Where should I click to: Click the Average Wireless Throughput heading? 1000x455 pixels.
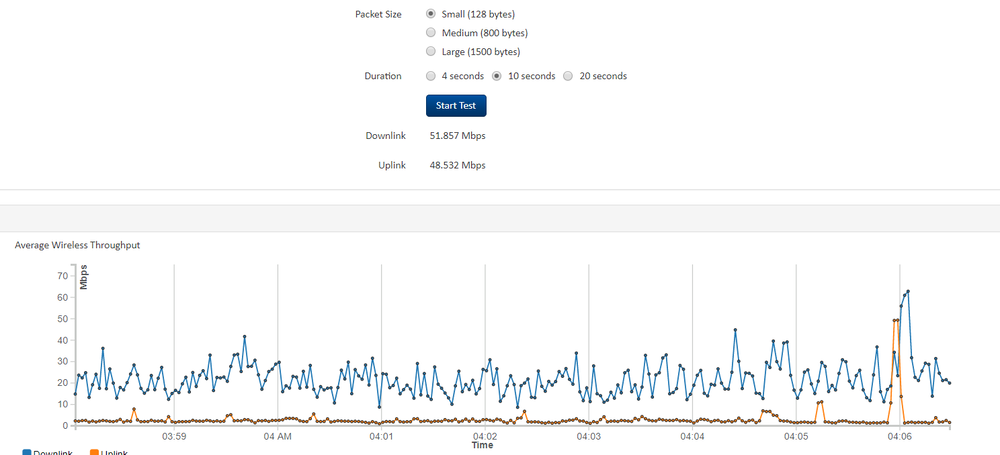(x=77, y=244)
